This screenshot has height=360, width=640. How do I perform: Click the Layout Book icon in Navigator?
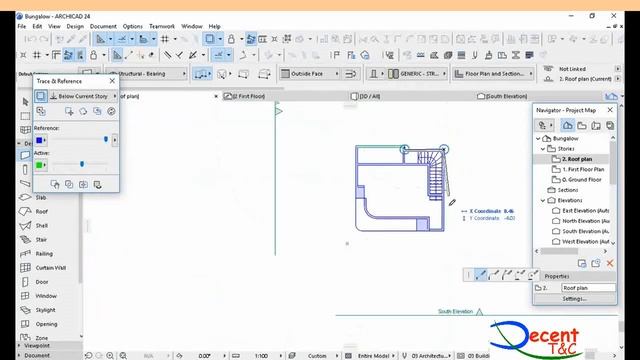click(x=596, y=126)
